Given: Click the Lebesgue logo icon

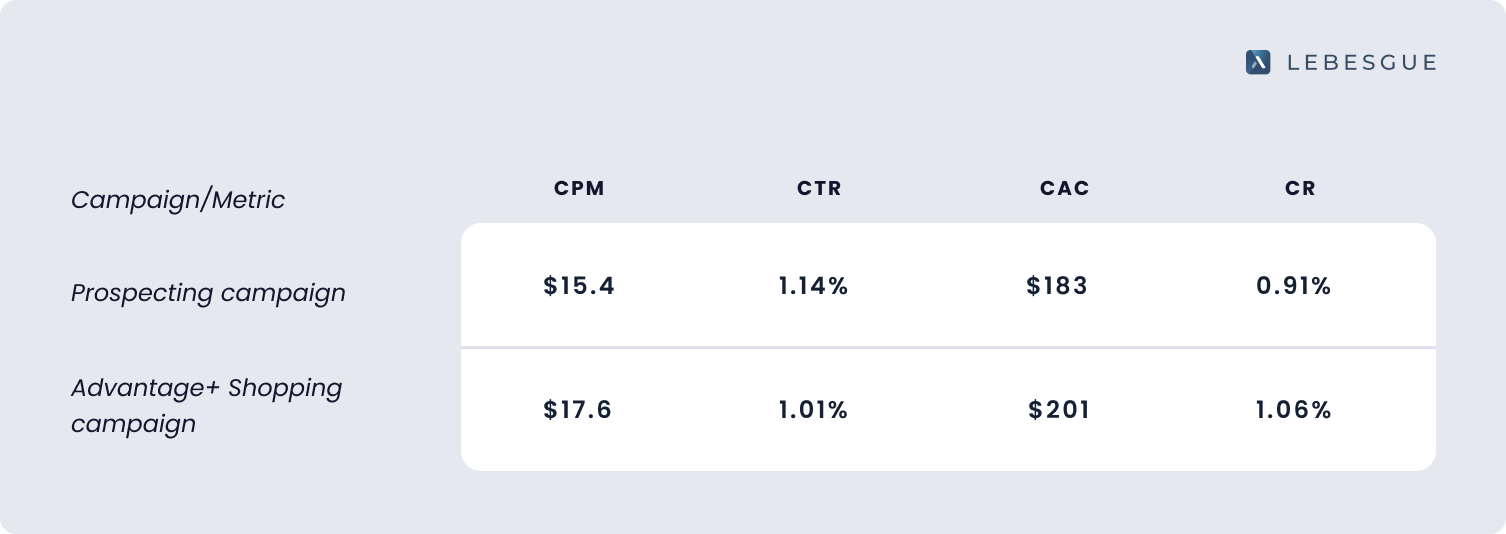Looking at the screenshot, I should tap(1257, 62).
